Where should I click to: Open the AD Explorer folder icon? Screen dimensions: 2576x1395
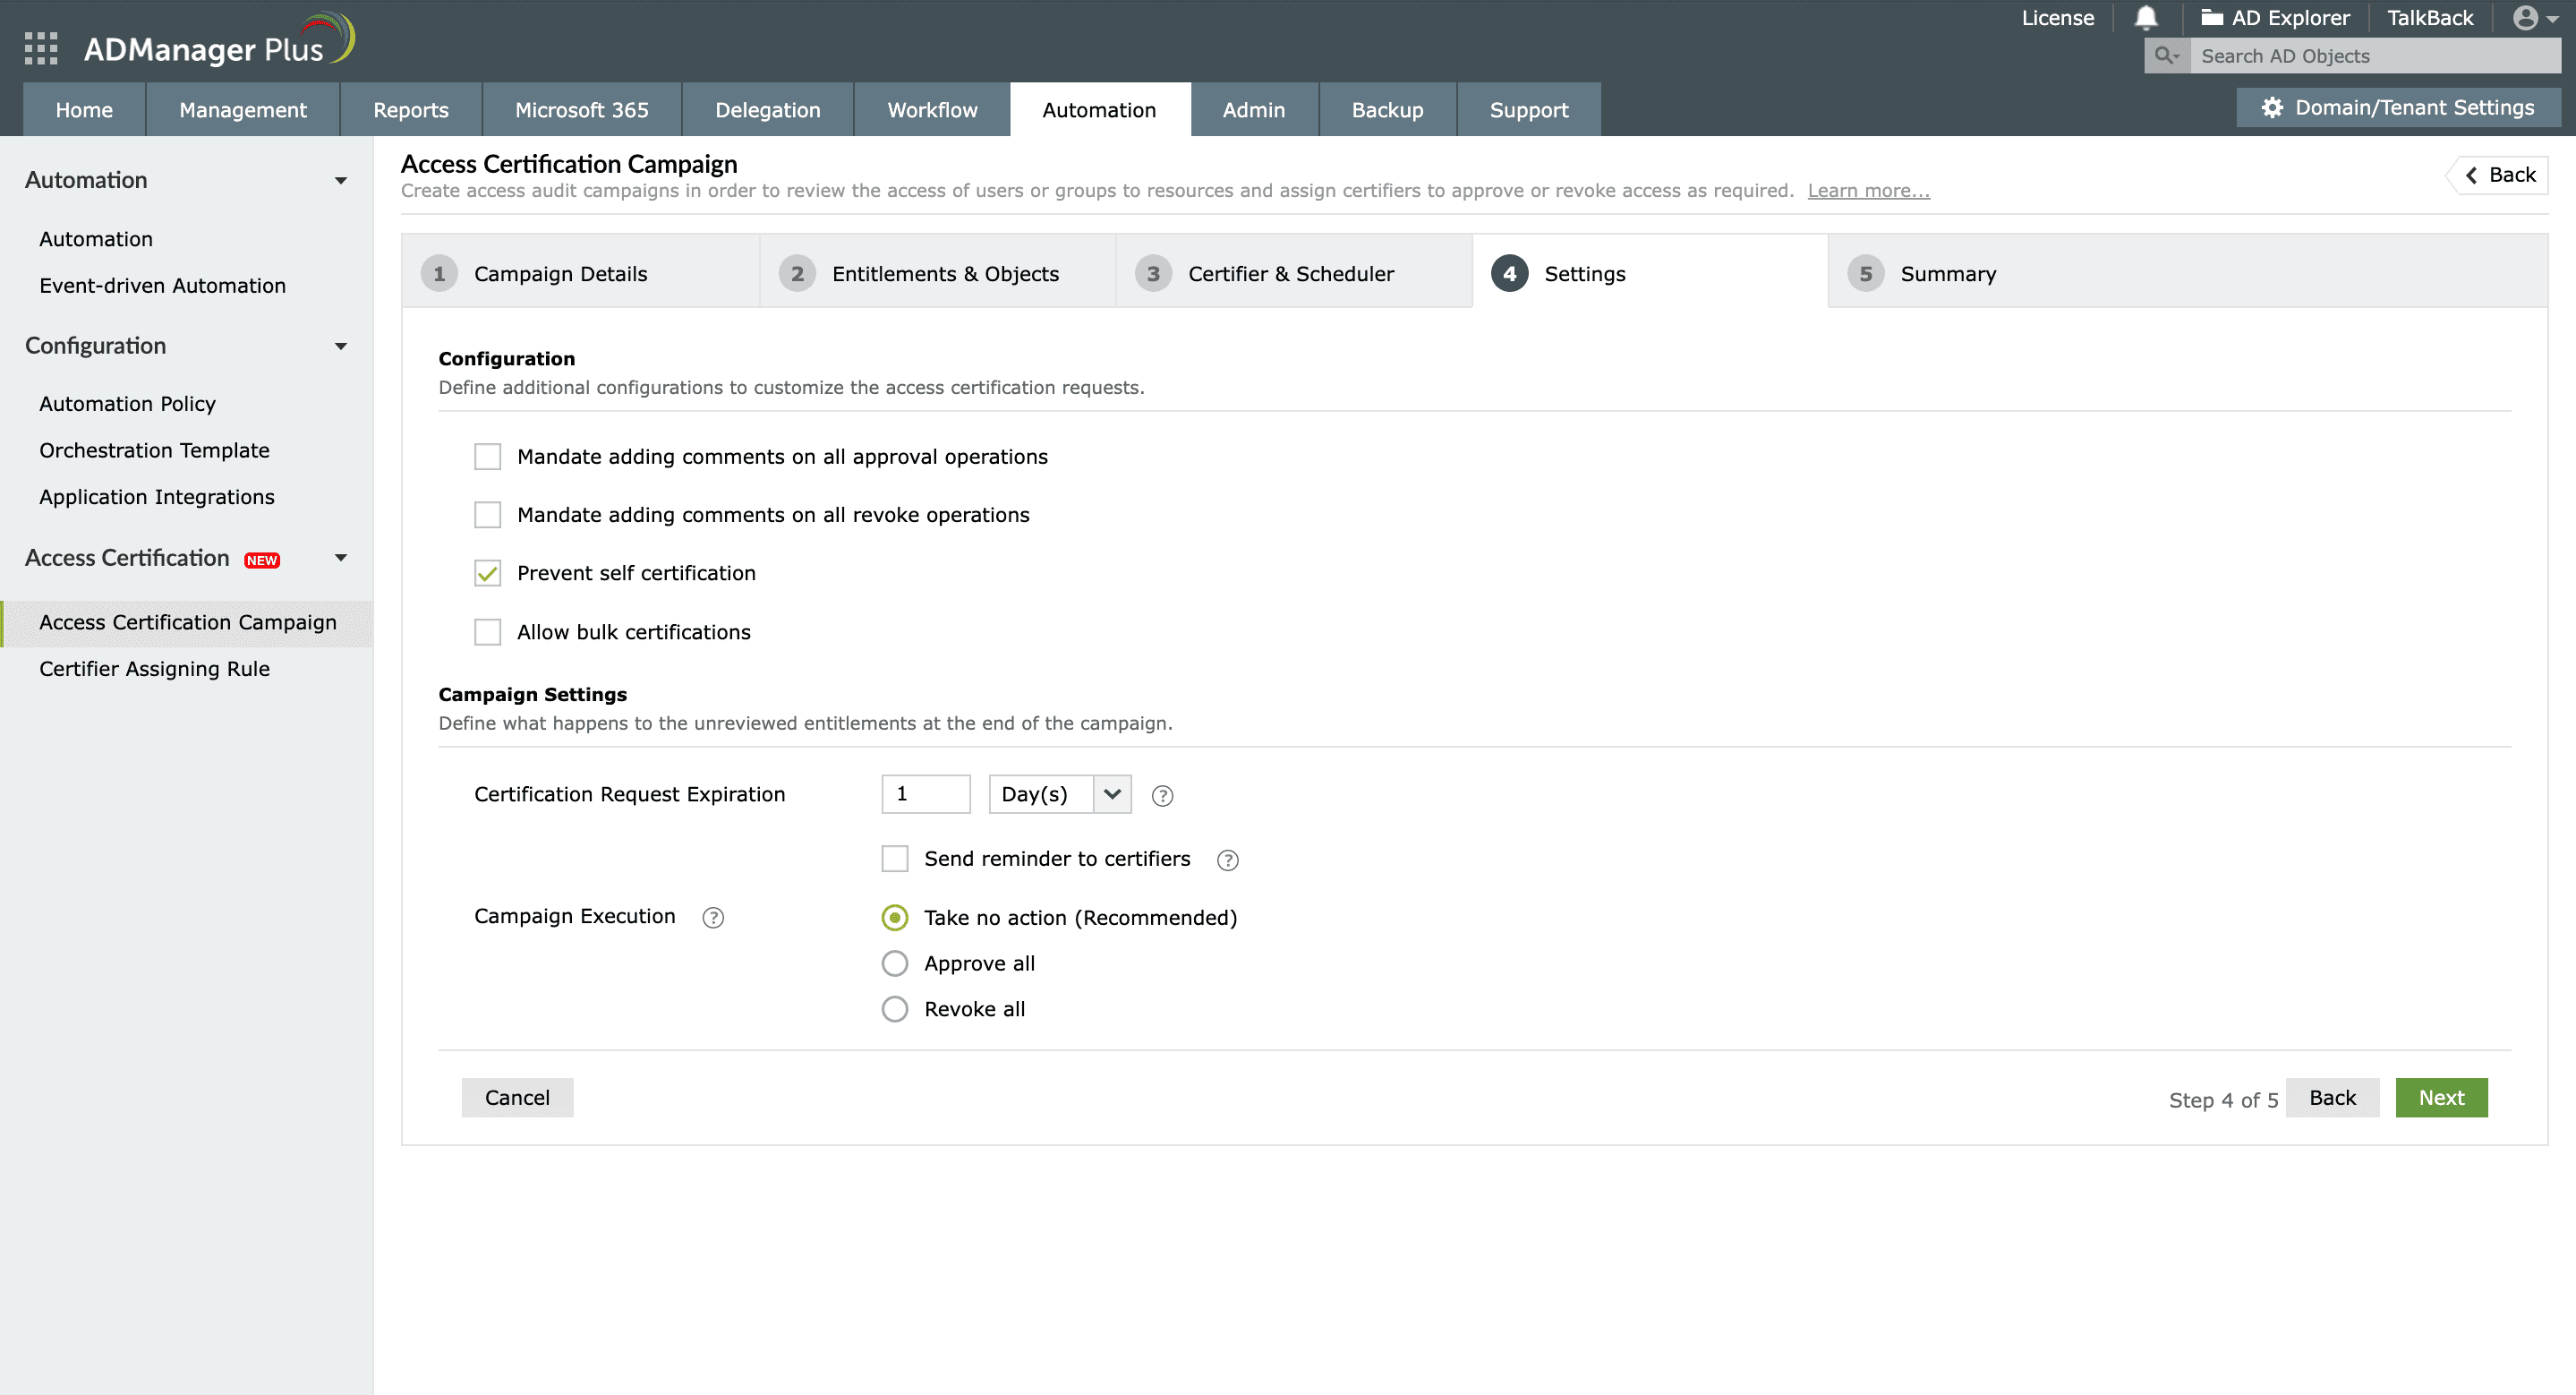tap(2211, 18)
